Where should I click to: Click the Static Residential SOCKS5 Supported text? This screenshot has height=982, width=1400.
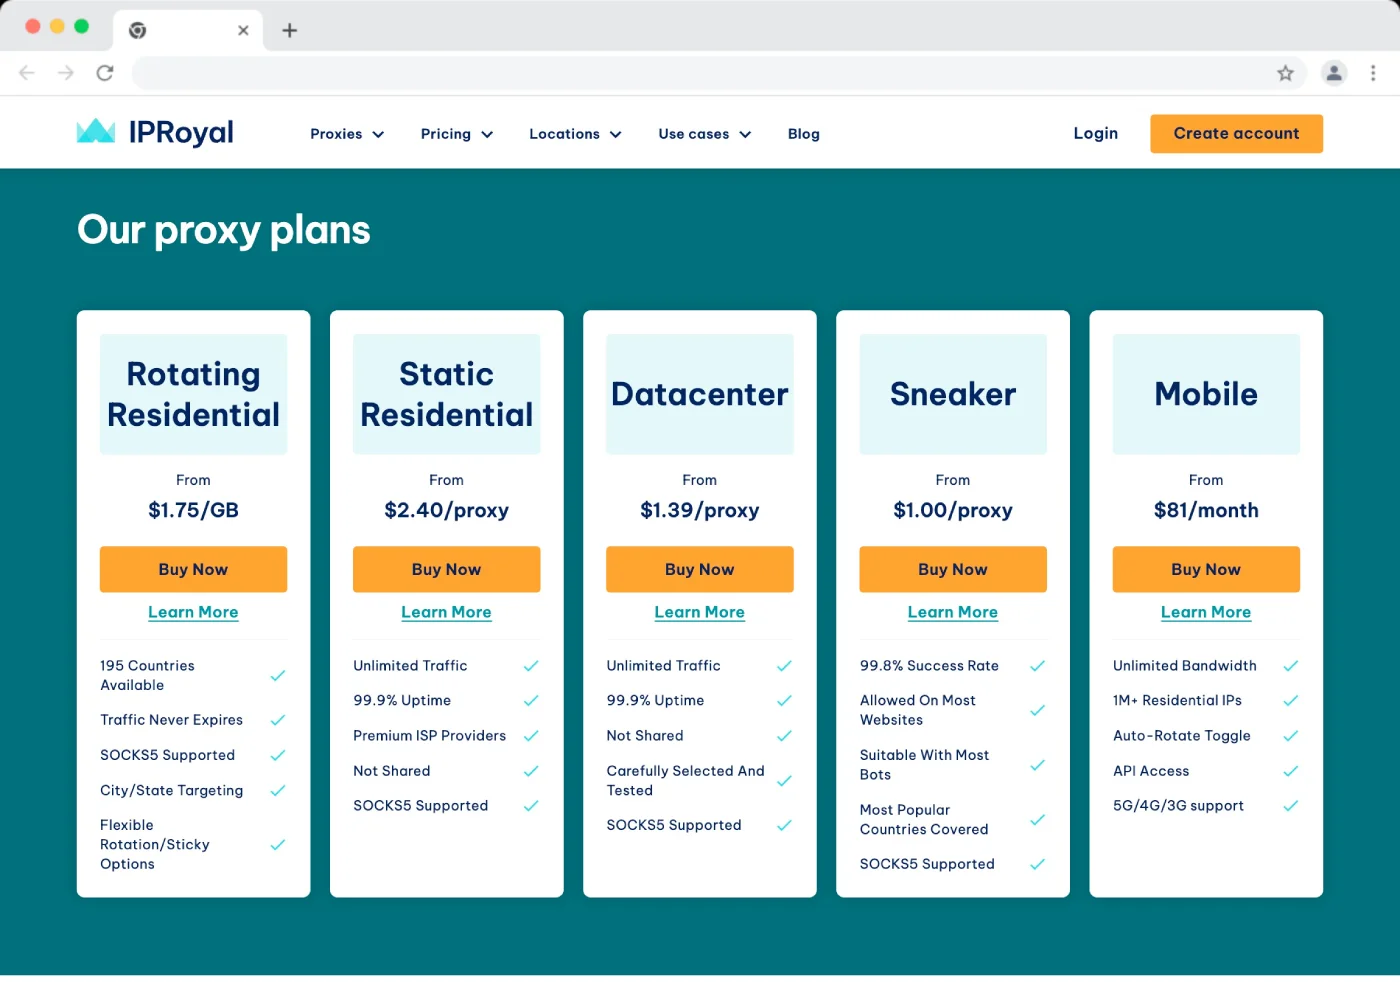click(421, 805)
